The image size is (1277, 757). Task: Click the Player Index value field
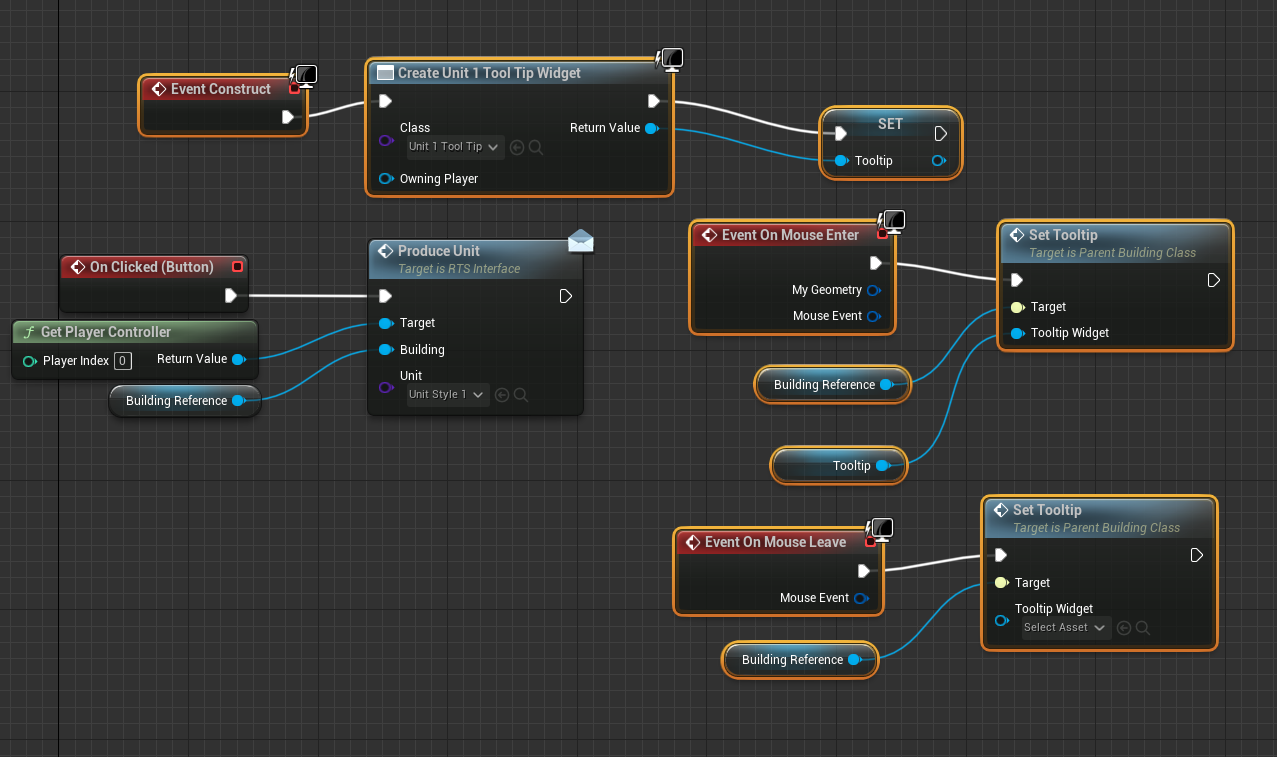click(x=122, y=361)
